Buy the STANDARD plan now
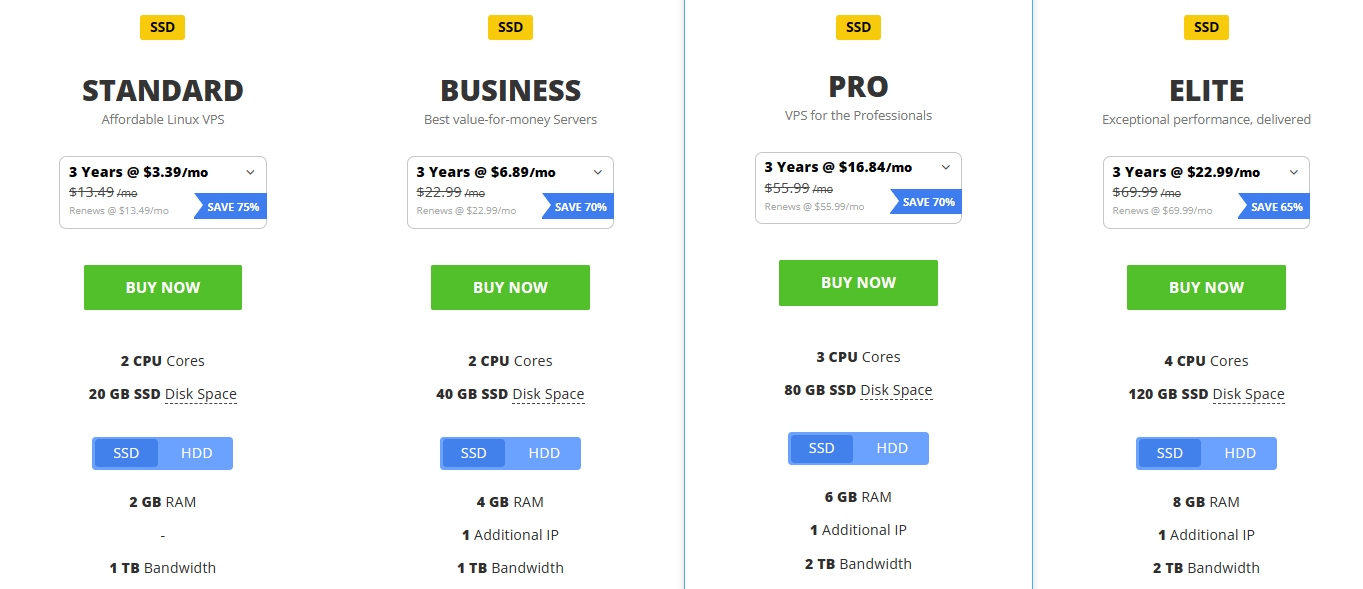The image size is (1363, 589). [163, 287]
